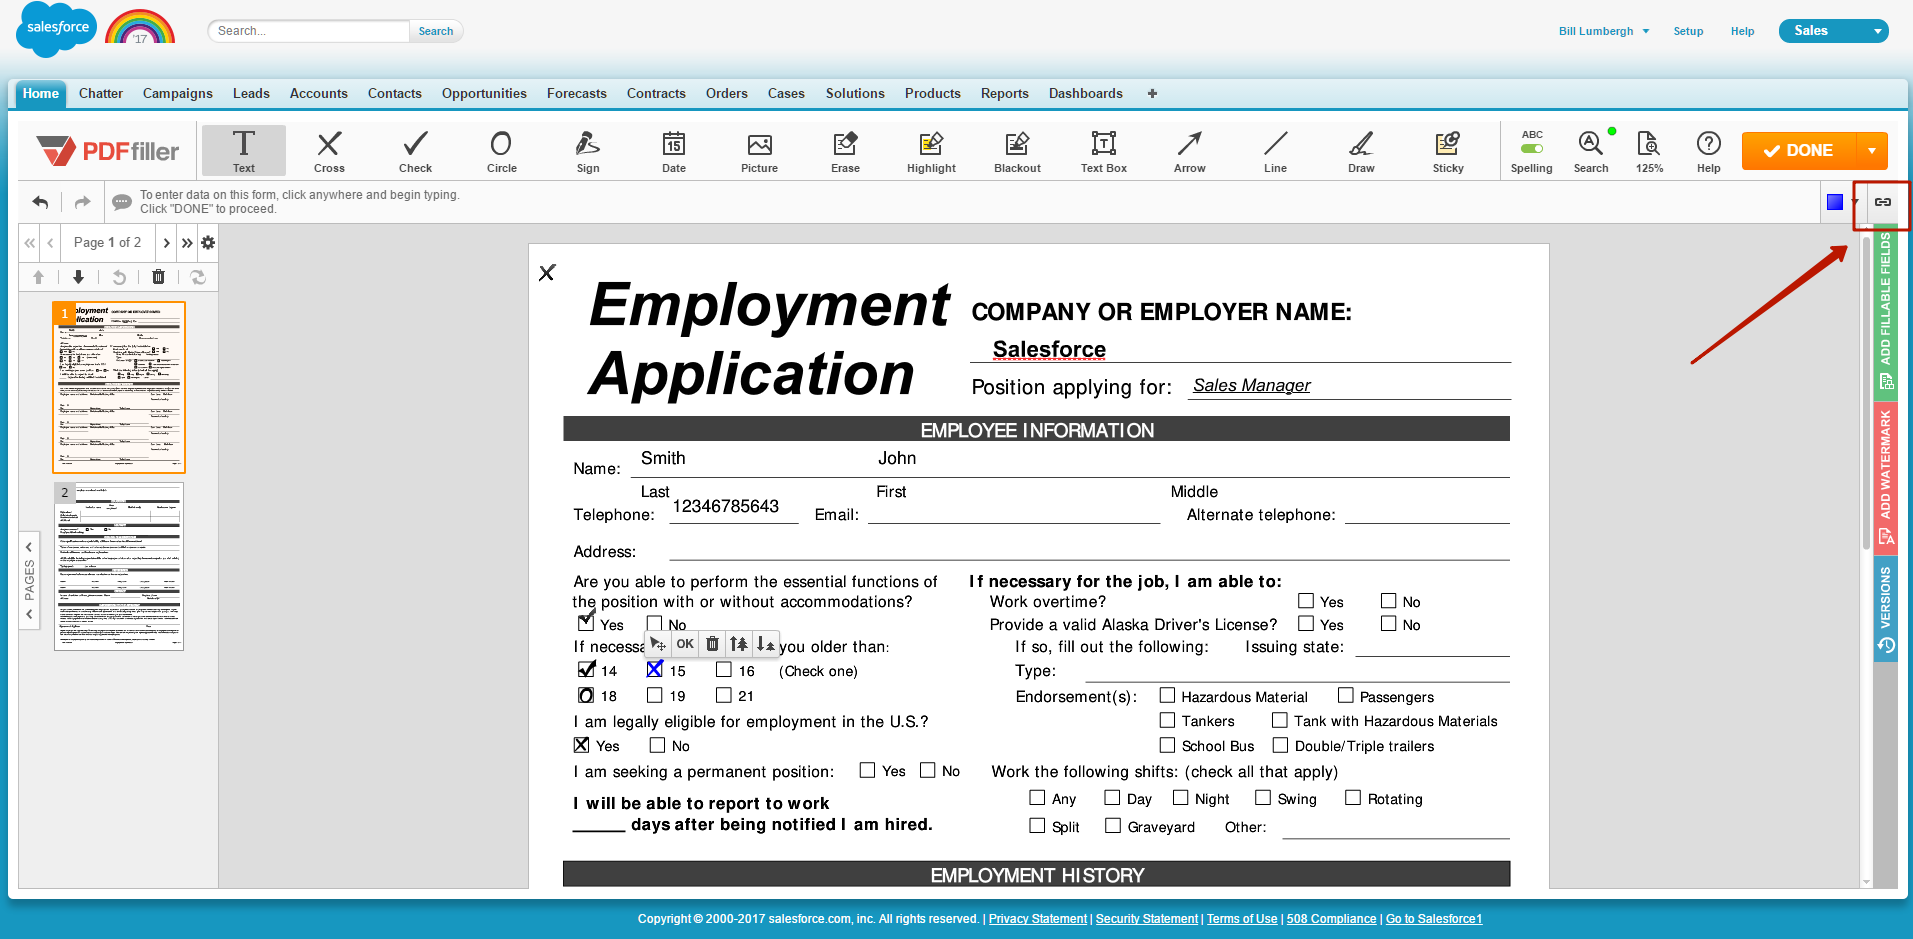Tick Yes for Work overtime
Viewport: 1913px width, 939px height.
coord(1306,601)
